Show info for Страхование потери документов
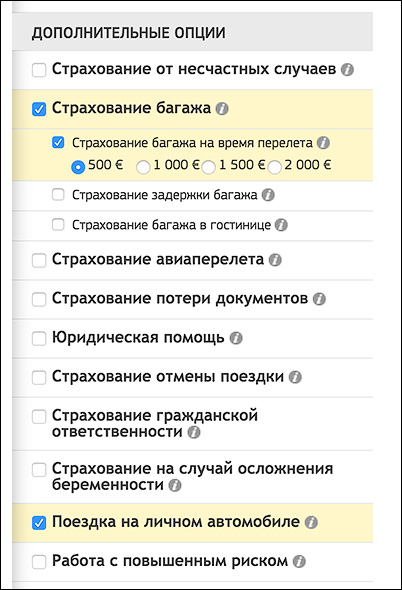 [319, 299]
